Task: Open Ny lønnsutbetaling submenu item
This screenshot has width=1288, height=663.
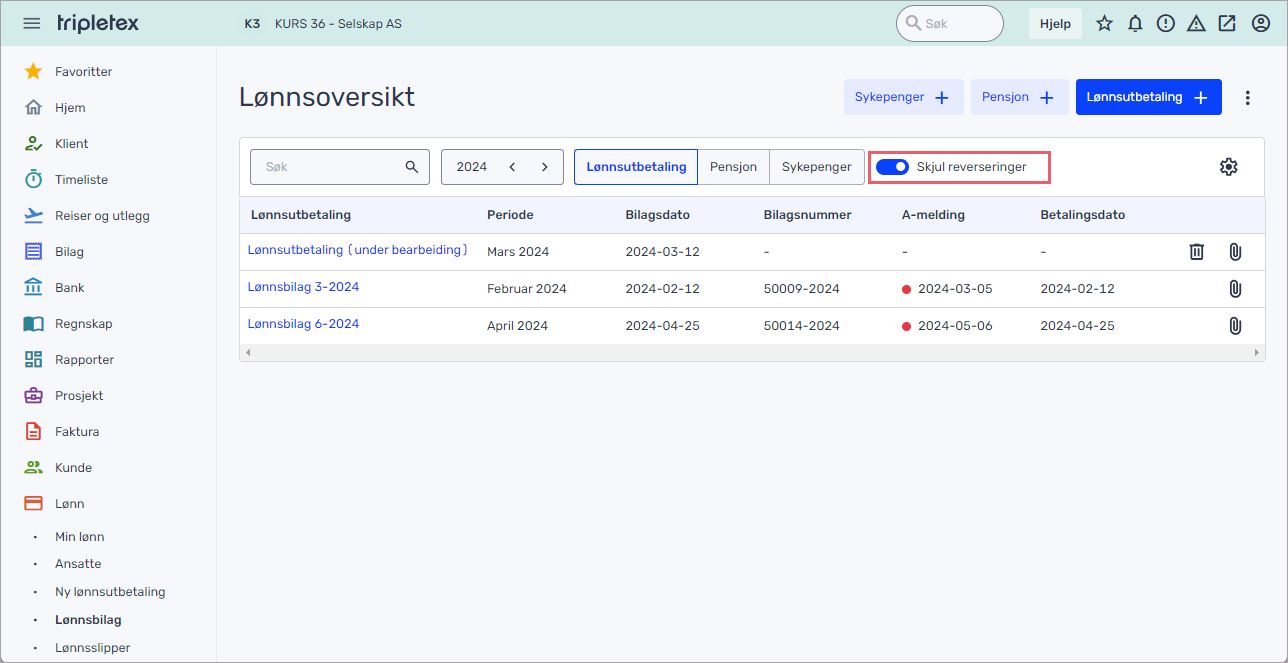Action: point(110,592)
